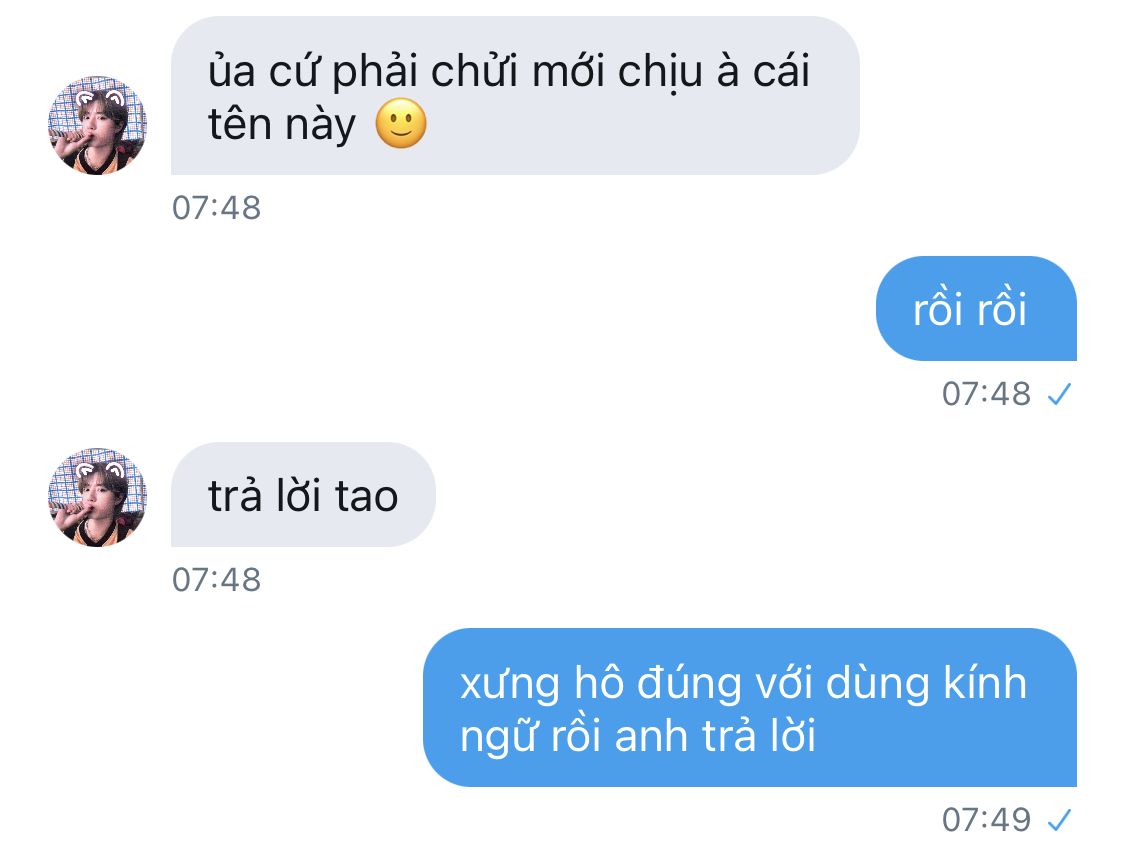Click the smiley emoji in first message
Screen dimensions: 1125x845
pyautogui.click(x=401, y=123)
